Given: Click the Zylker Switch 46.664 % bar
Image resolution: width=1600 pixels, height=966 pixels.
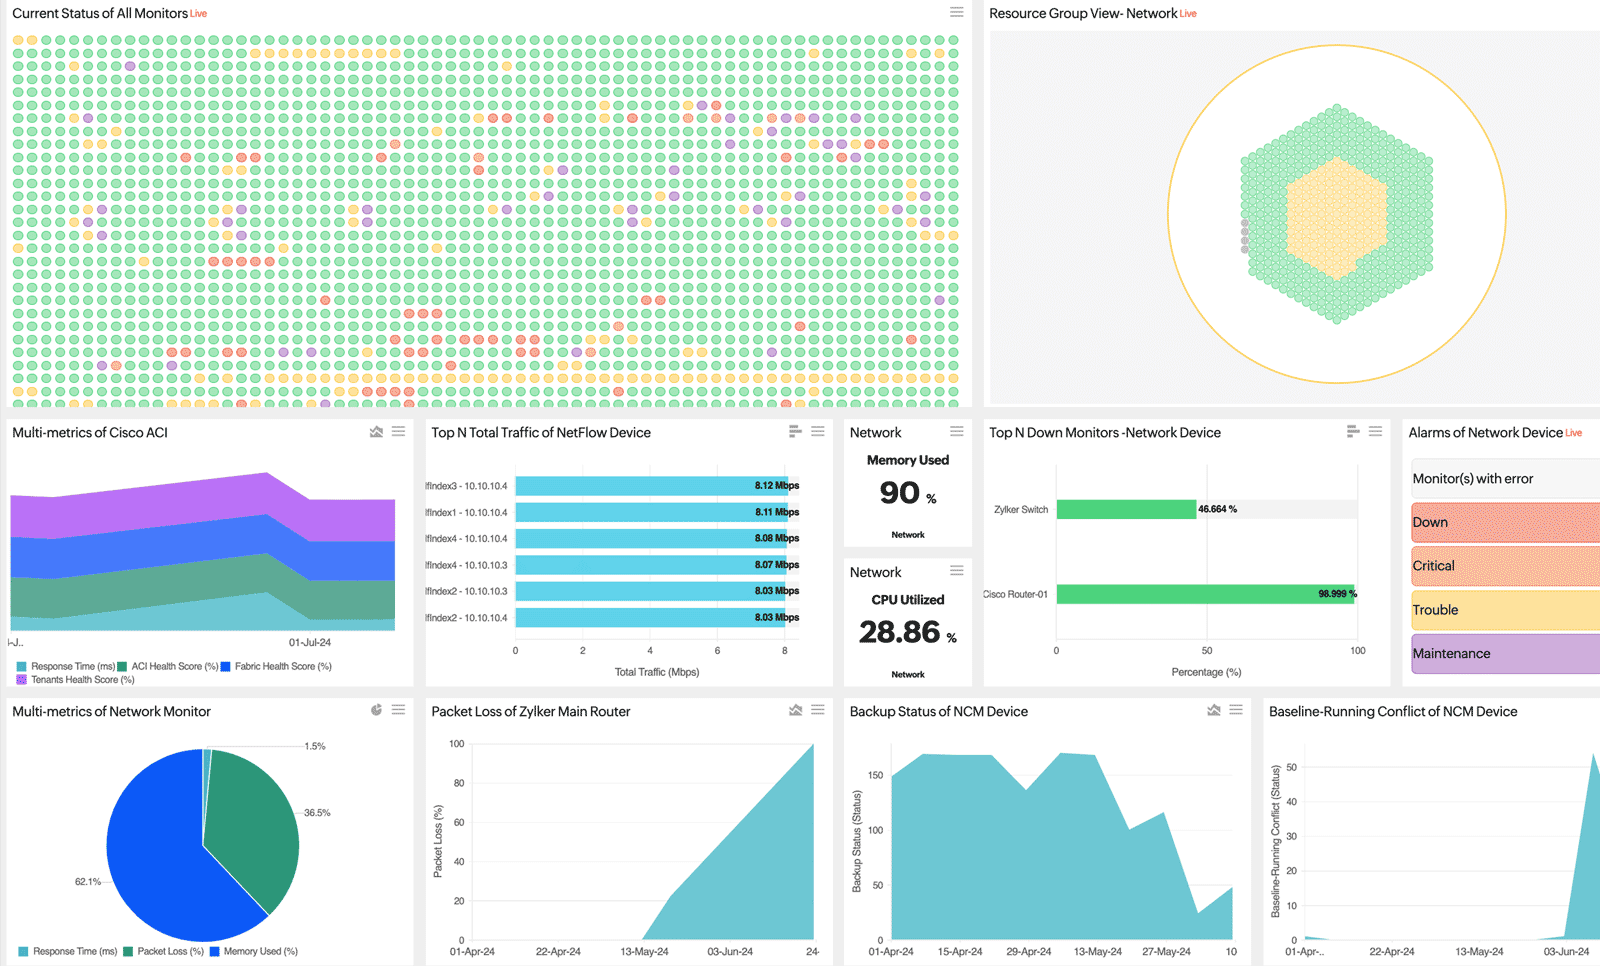Looking at the screenshot, I should (1126, 509).
